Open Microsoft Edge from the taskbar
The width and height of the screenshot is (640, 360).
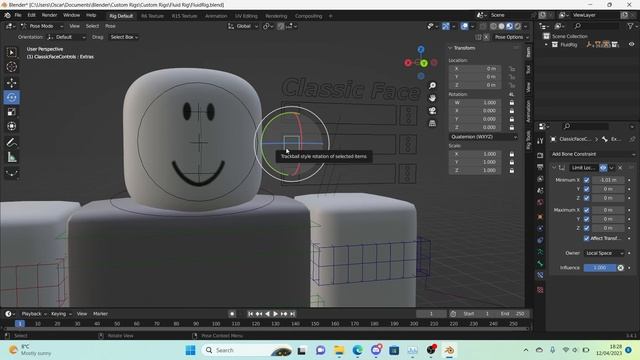pyautogui.click(x=358, y=350)
